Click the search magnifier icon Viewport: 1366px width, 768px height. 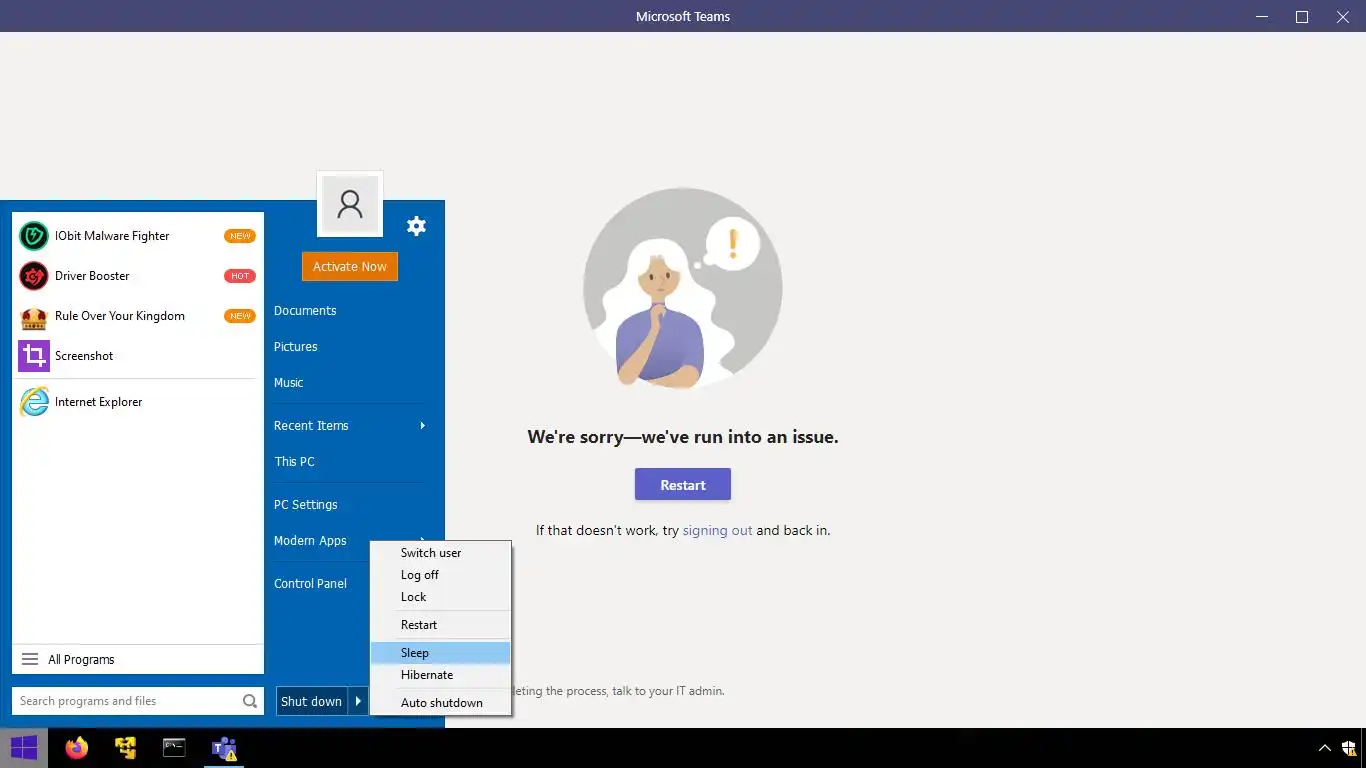[250, 701]
